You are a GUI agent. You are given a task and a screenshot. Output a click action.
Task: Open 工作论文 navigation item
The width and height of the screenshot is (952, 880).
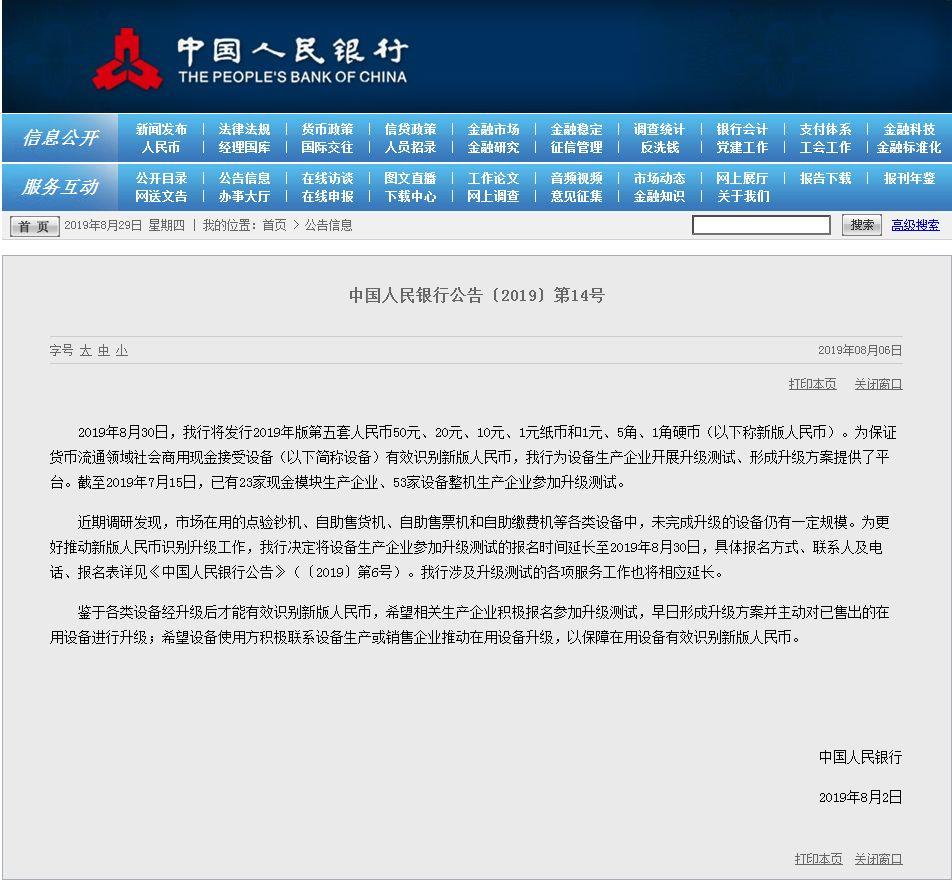pyautogui.click(x=493, y=179)
